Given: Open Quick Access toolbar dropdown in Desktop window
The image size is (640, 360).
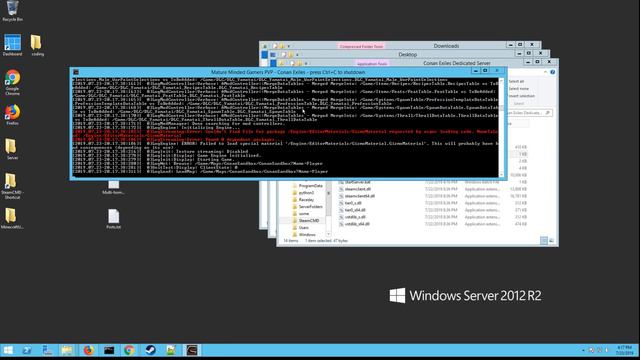Looking at the screenshot, I should tap(297, 55).
